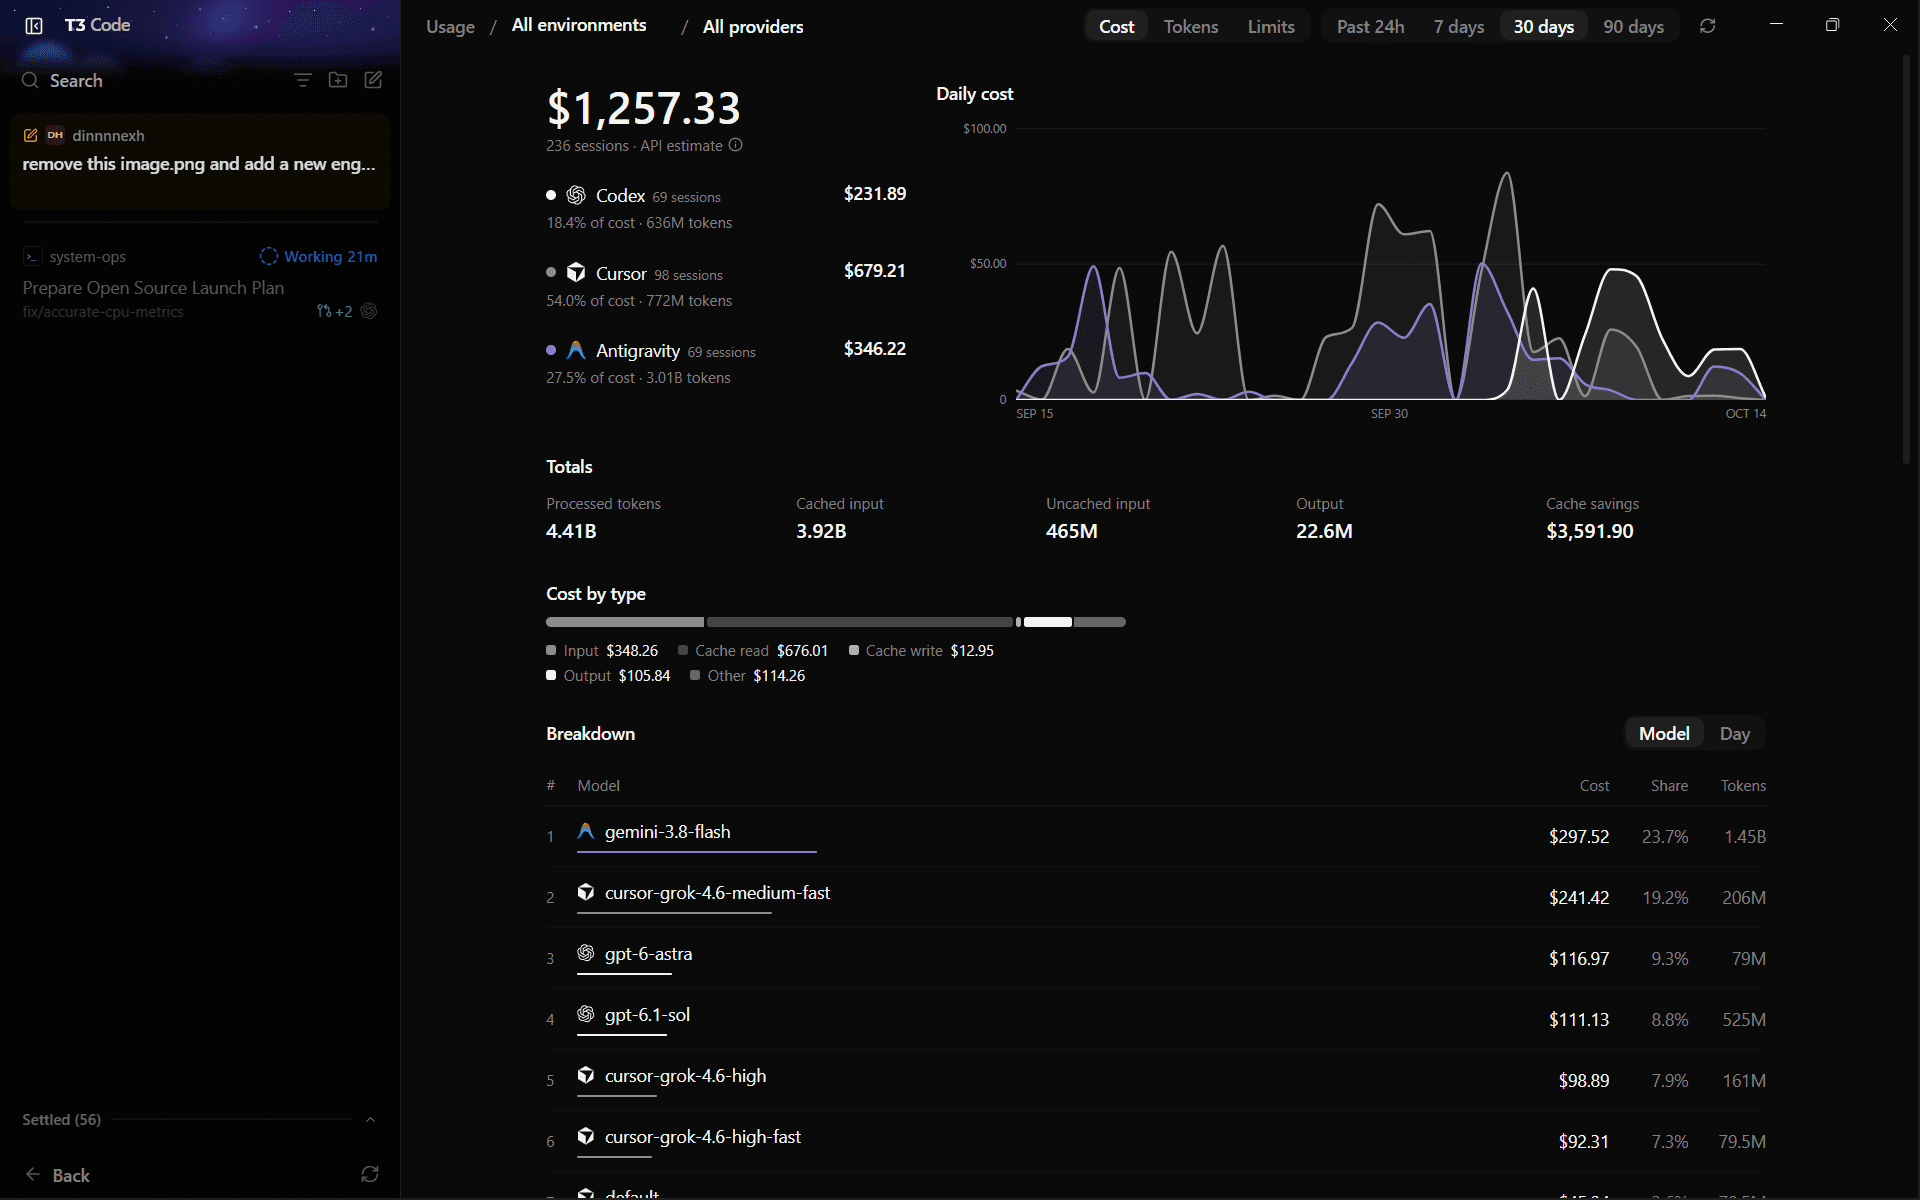
Task: Click the cursor-grok-4.6-high-fast model icon
Action: [x=586, y=1136]
